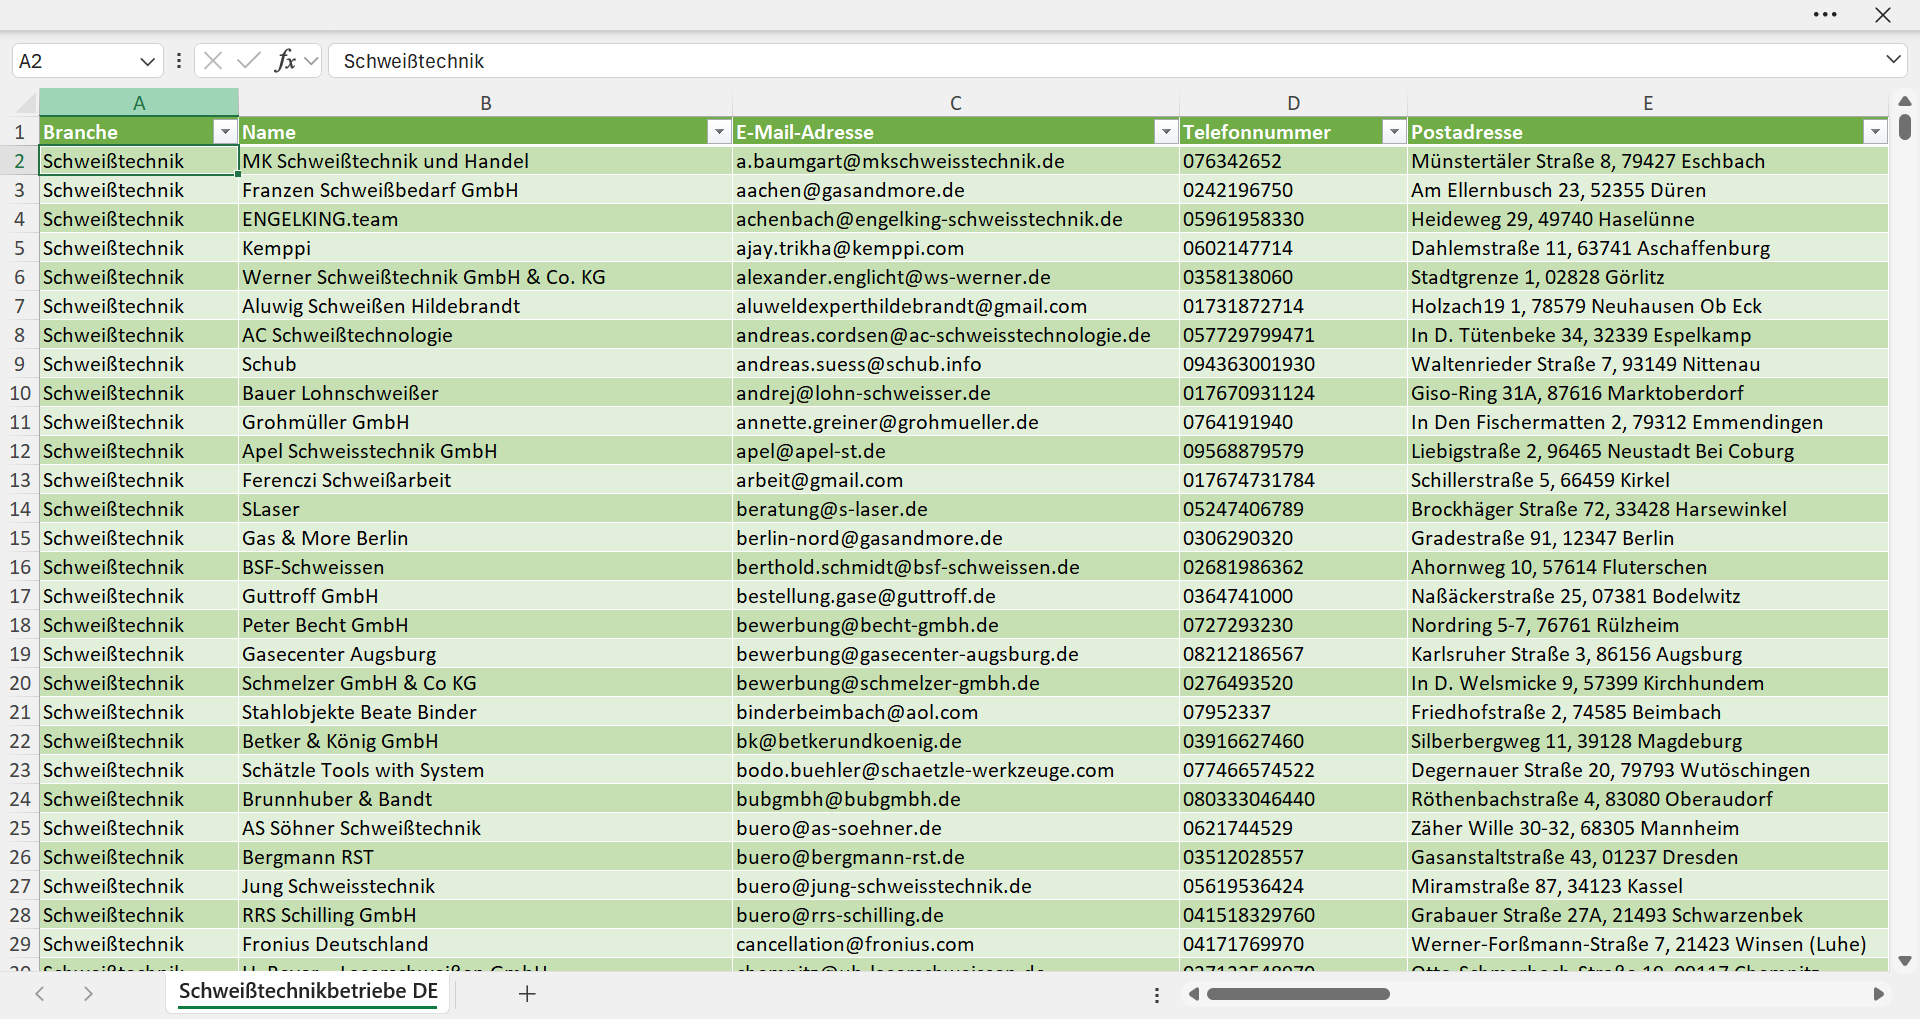
Task: Open the insert function fx button
Action: pyautogui.click(x=285, y=61)
